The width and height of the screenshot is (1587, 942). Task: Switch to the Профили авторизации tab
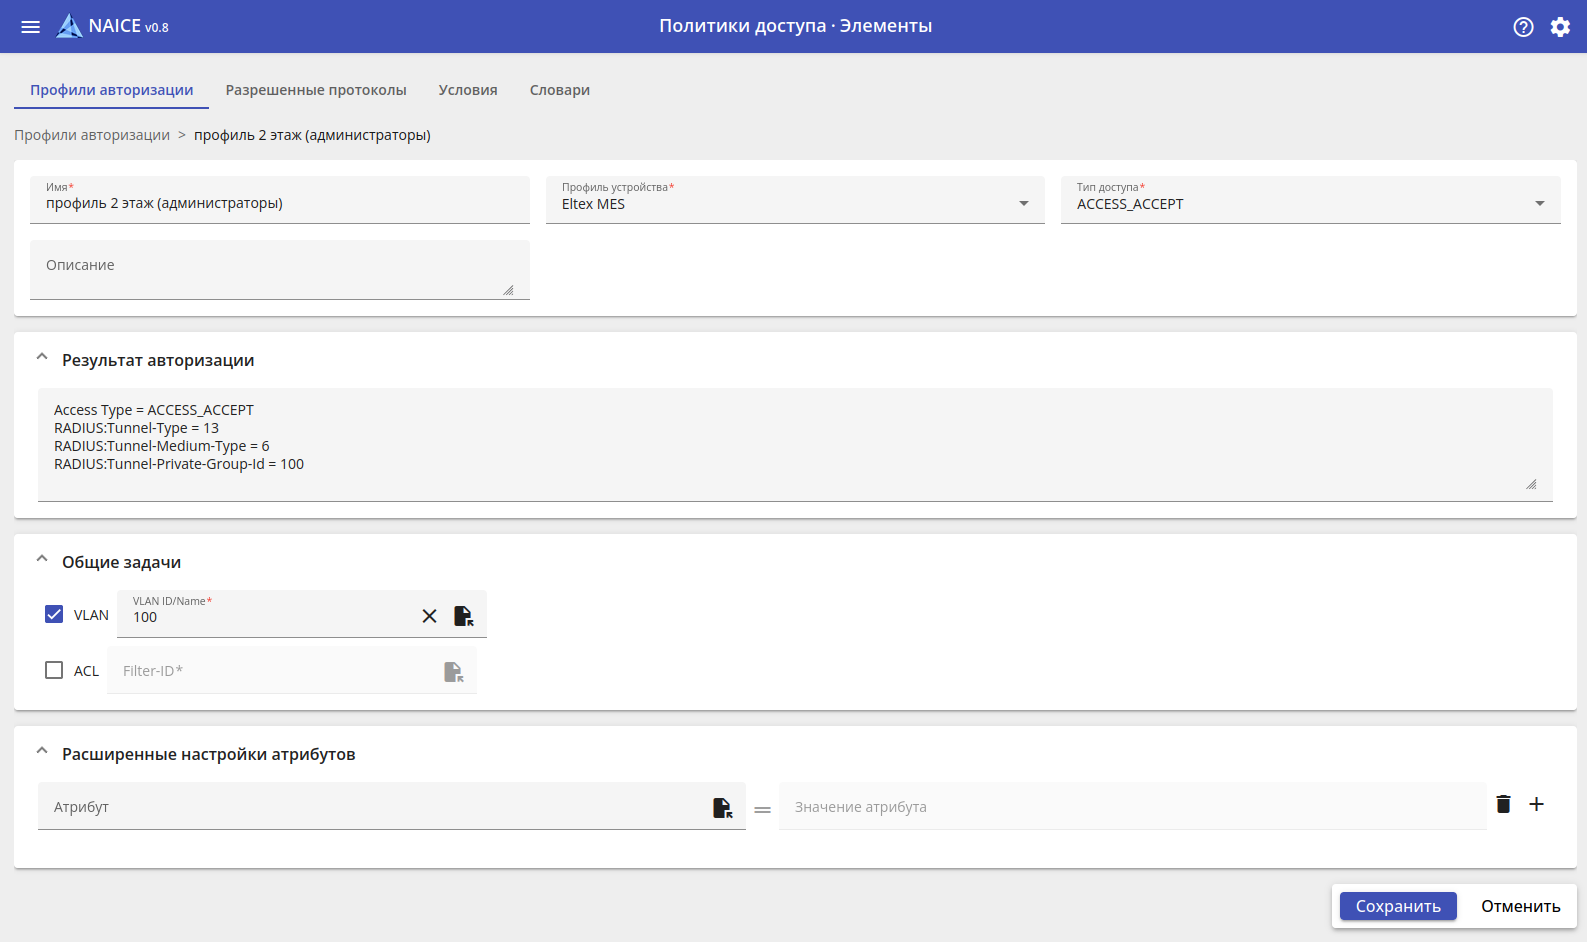pos(112,90)
